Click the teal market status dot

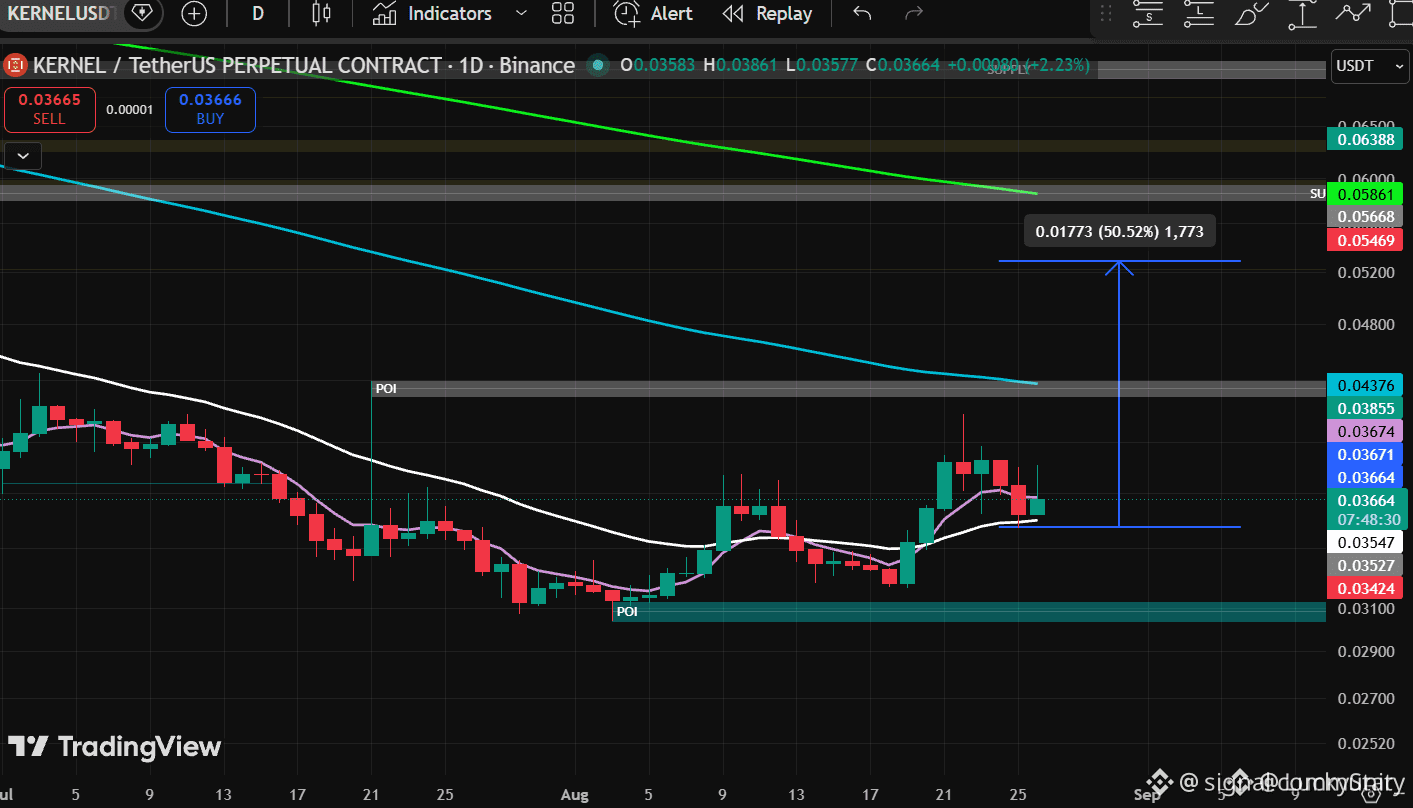[x=598, y=66]
